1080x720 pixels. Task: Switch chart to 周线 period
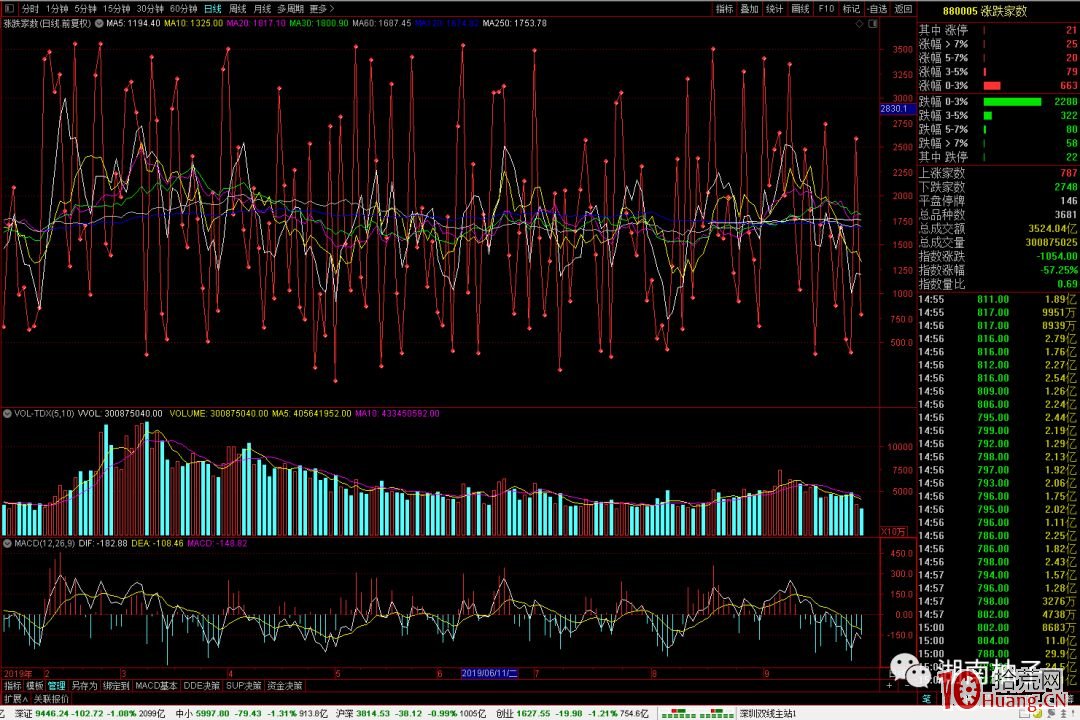pyautogui.click(x=238, y=8)
